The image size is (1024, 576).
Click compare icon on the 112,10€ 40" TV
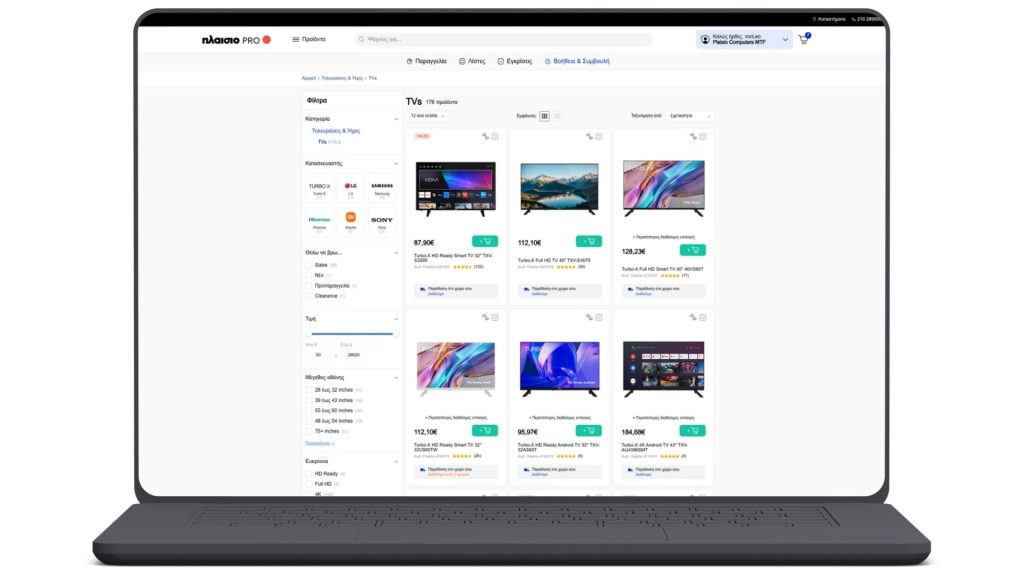pyautogui.click(x=589, y=136)
